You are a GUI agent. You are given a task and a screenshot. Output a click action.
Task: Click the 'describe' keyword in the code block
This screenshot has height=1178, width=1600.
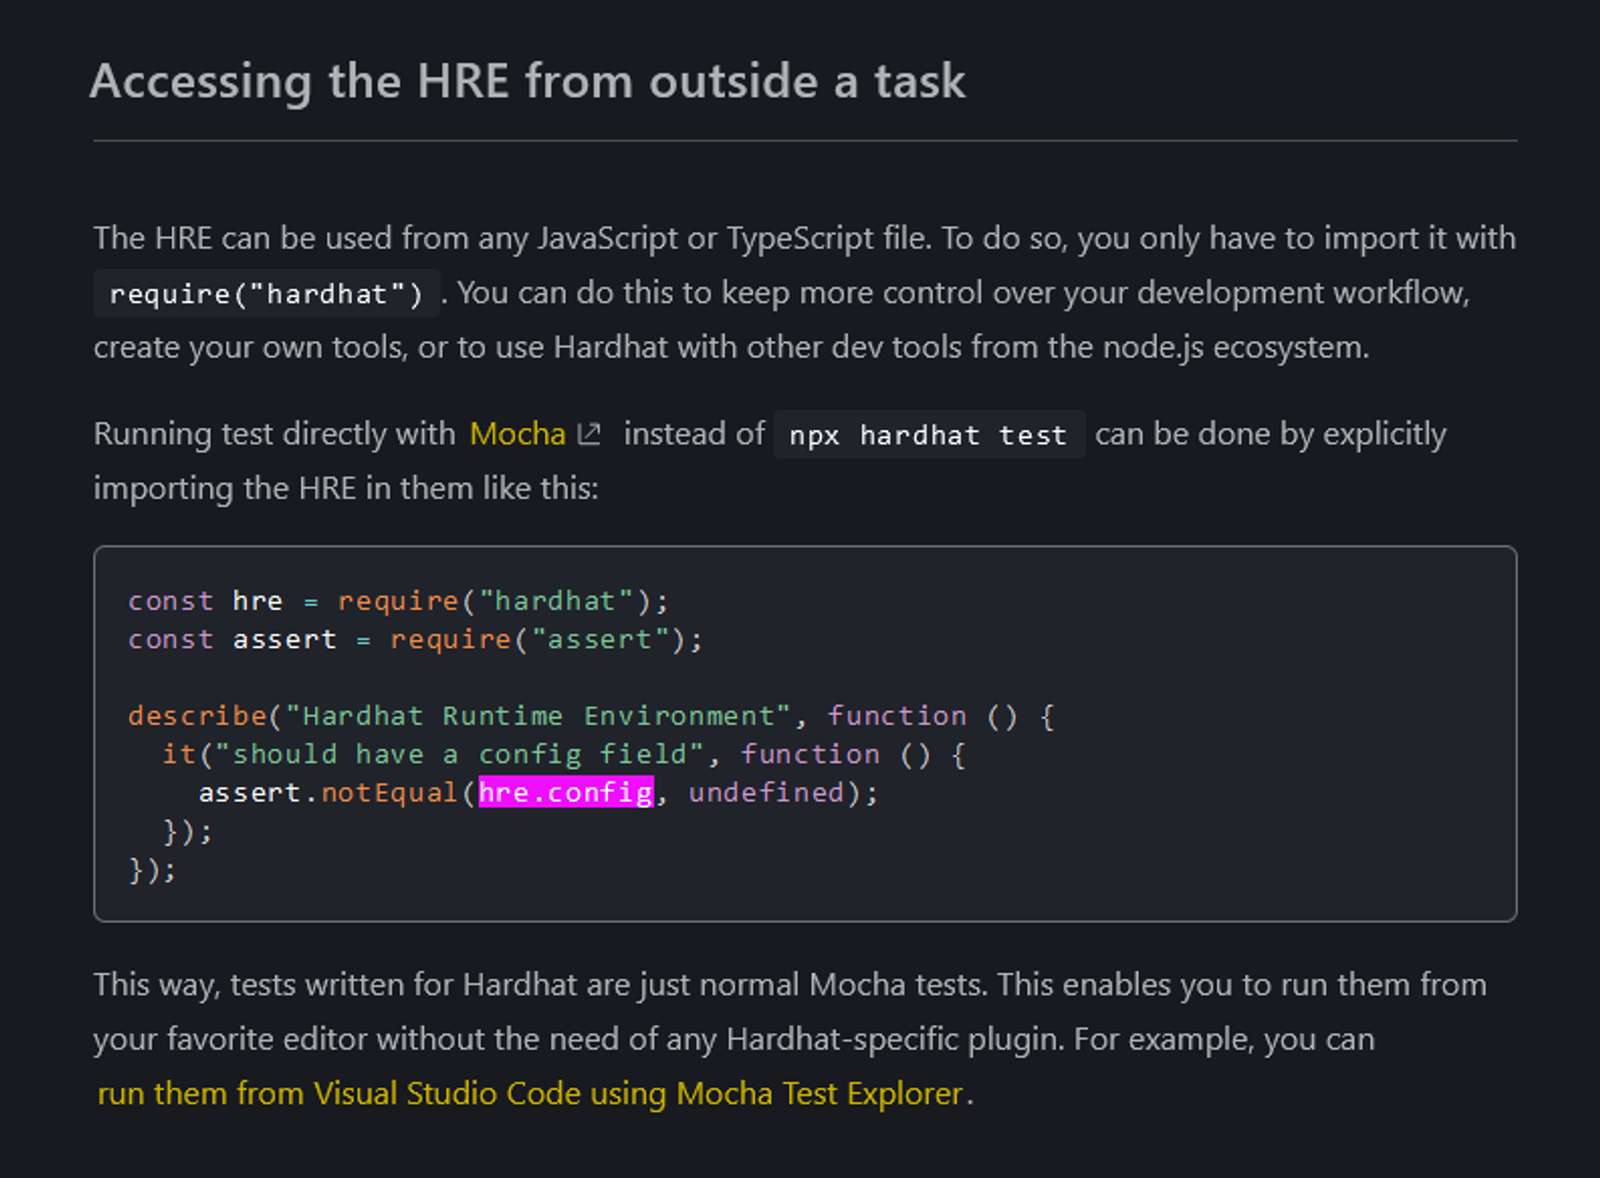(197, 716)
